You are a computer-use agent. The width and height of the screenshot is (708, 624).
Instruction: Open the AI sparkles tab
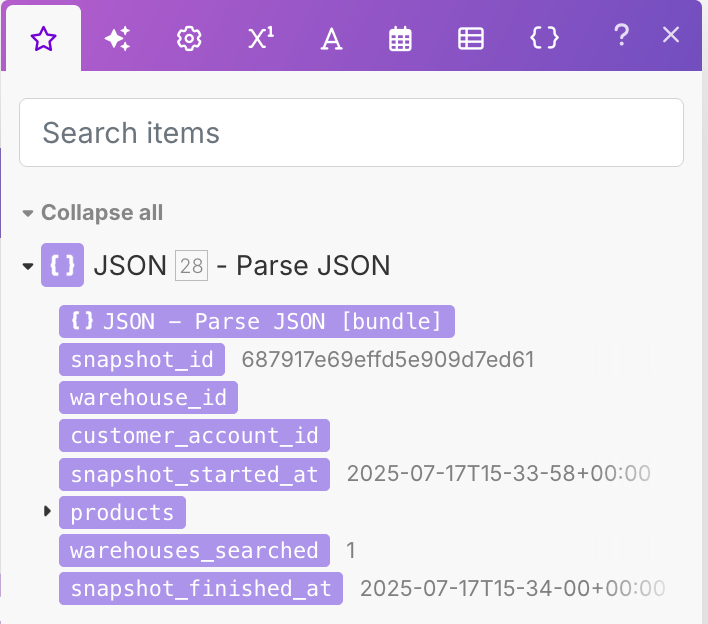point(118,39)
